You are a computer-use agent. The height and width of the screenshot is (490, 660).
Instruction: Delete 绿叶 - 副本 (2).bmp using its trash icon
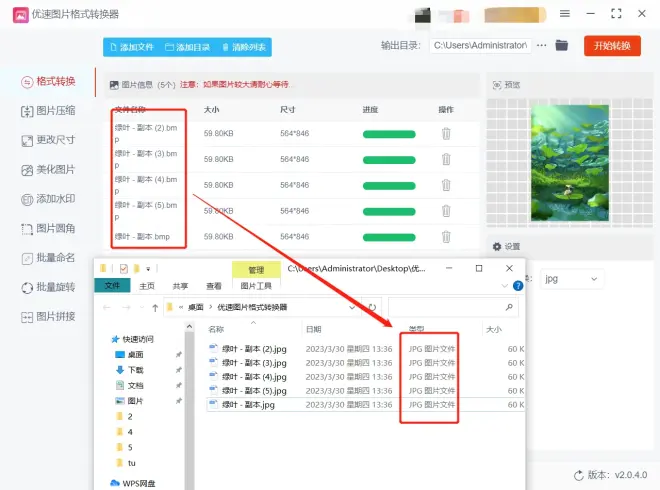446,133
